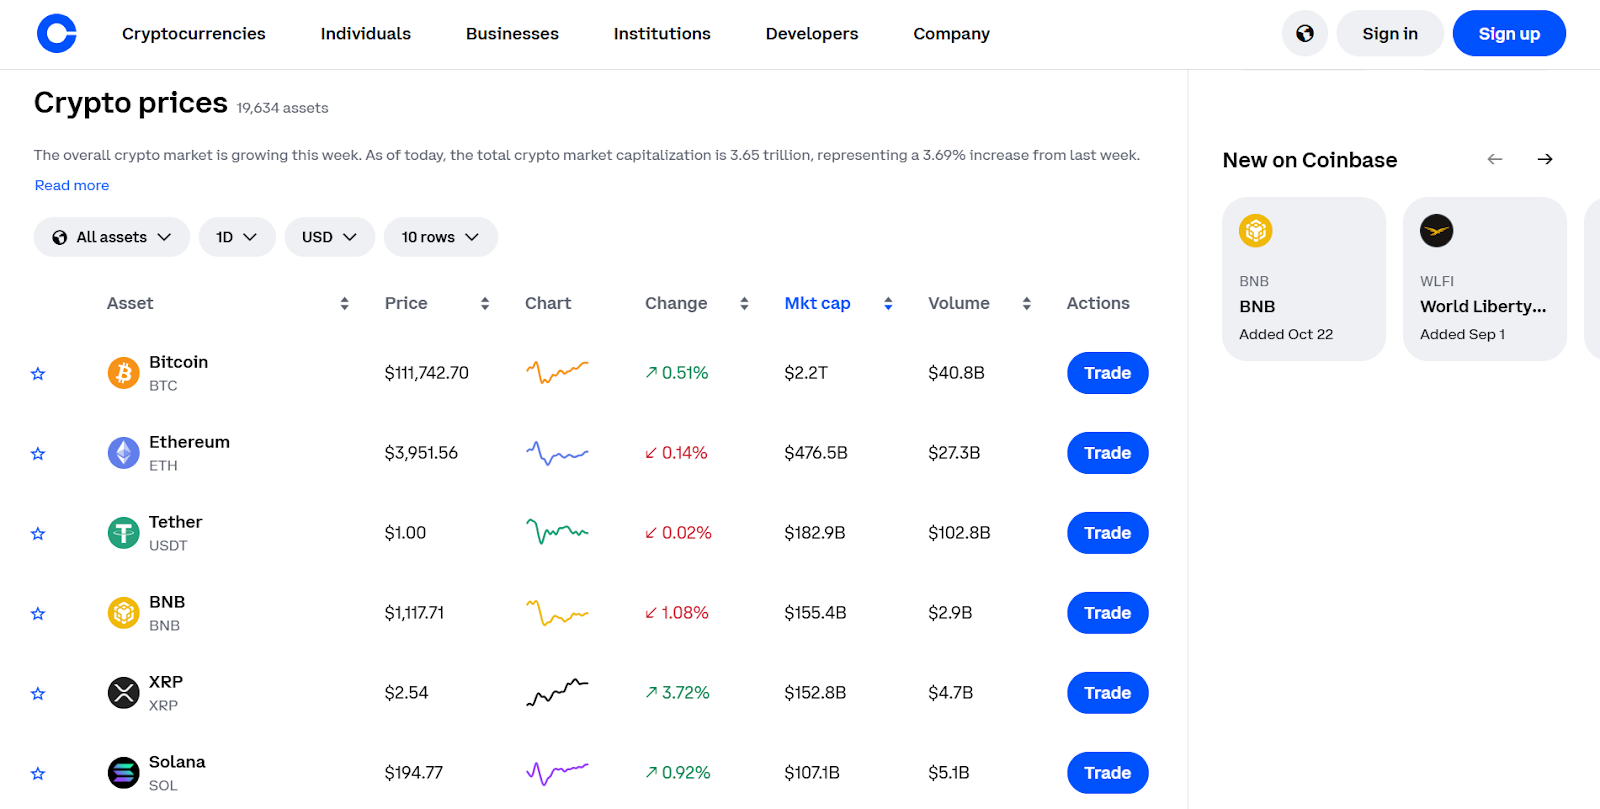Trade Ethereum using its Trade button
Screen dimensions: 1600x809
pyautogui.click(x=1108, y=453)
